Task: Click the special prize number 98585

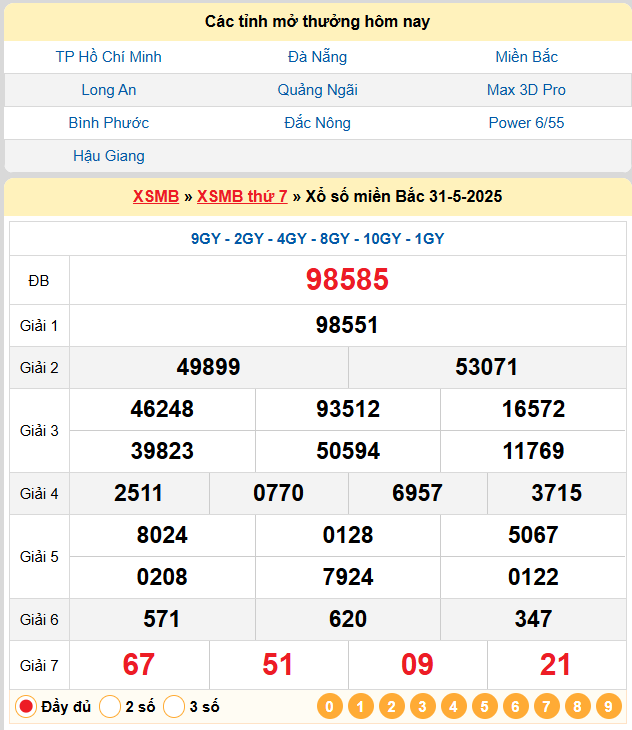Action: tap(347, 280)
